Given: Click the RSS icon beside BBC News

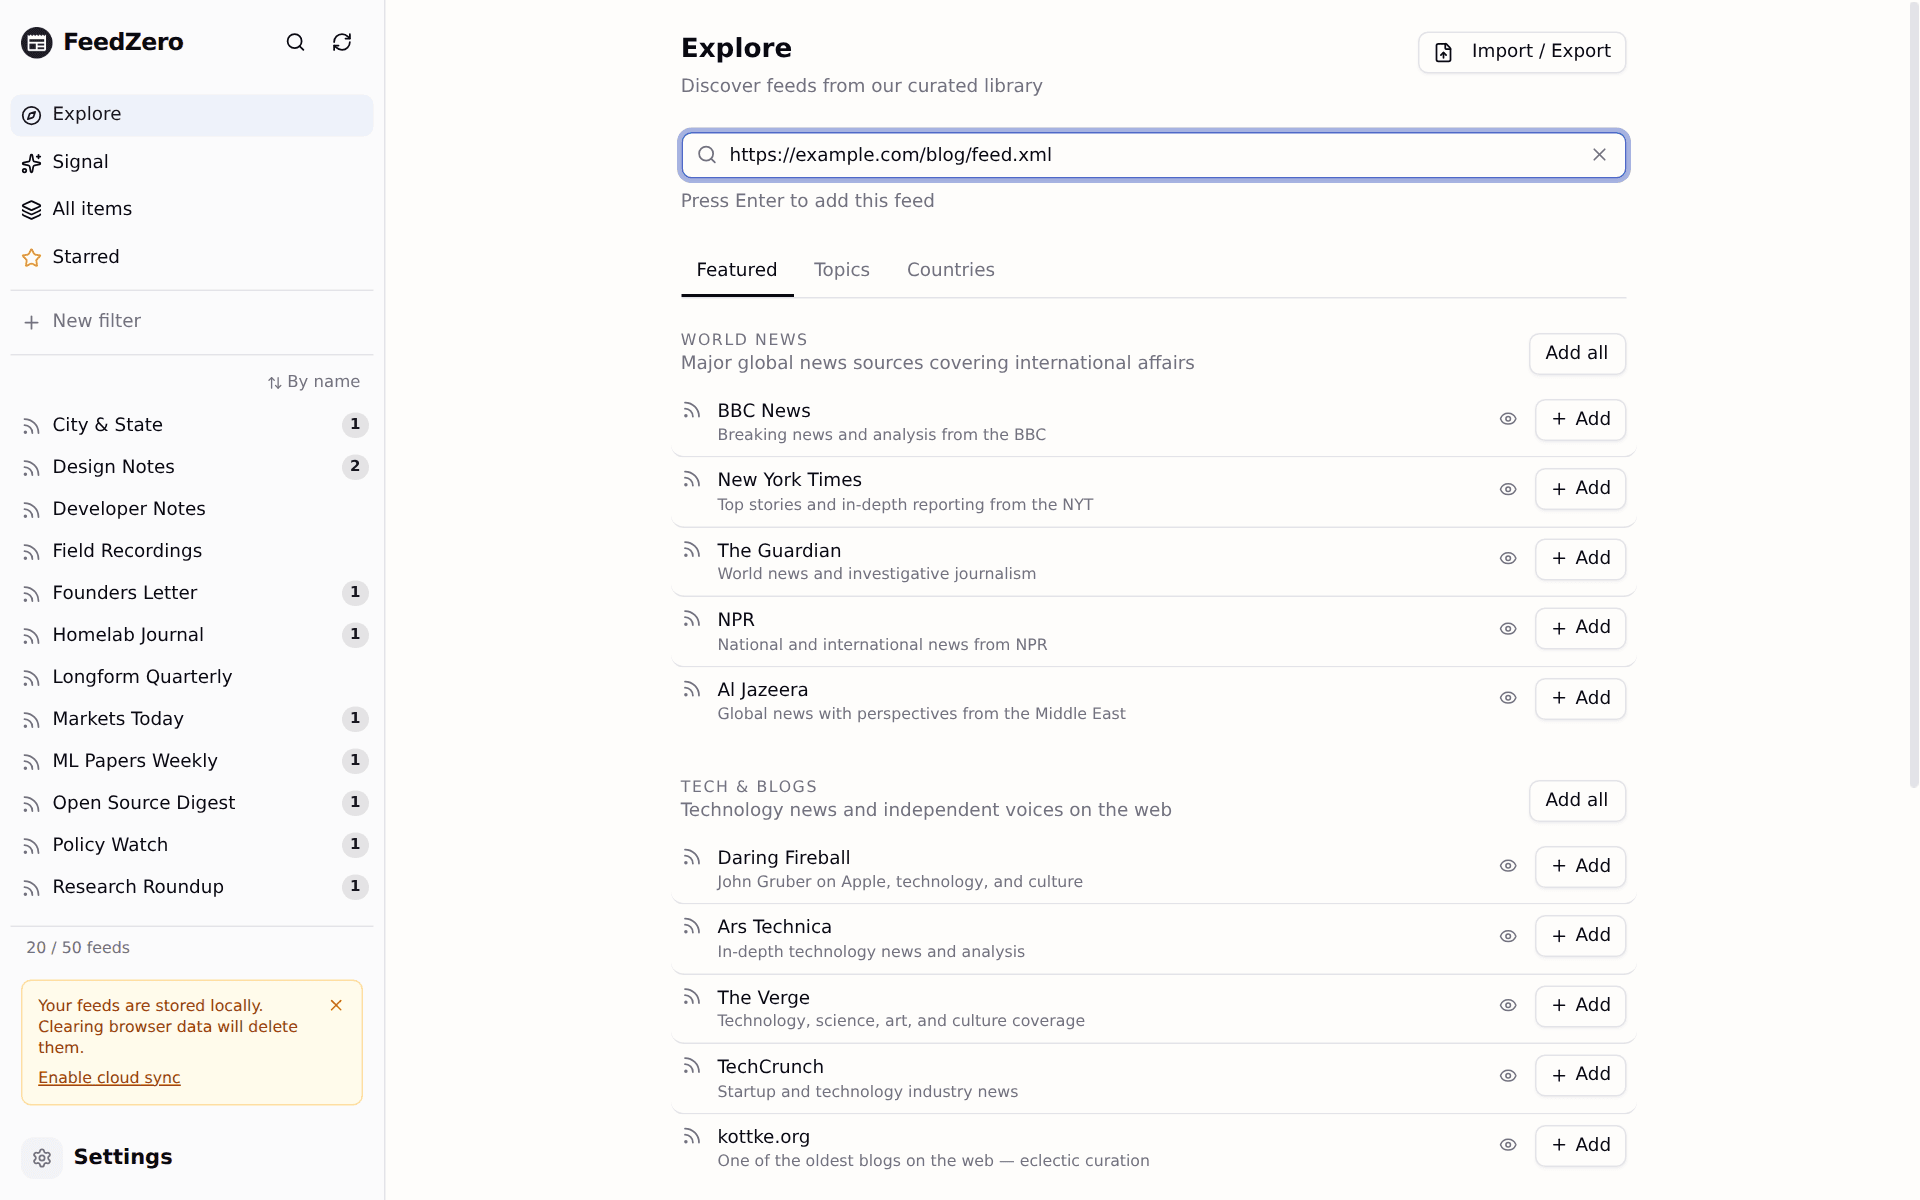Looking at the screenshot, I should click(692, 410).
